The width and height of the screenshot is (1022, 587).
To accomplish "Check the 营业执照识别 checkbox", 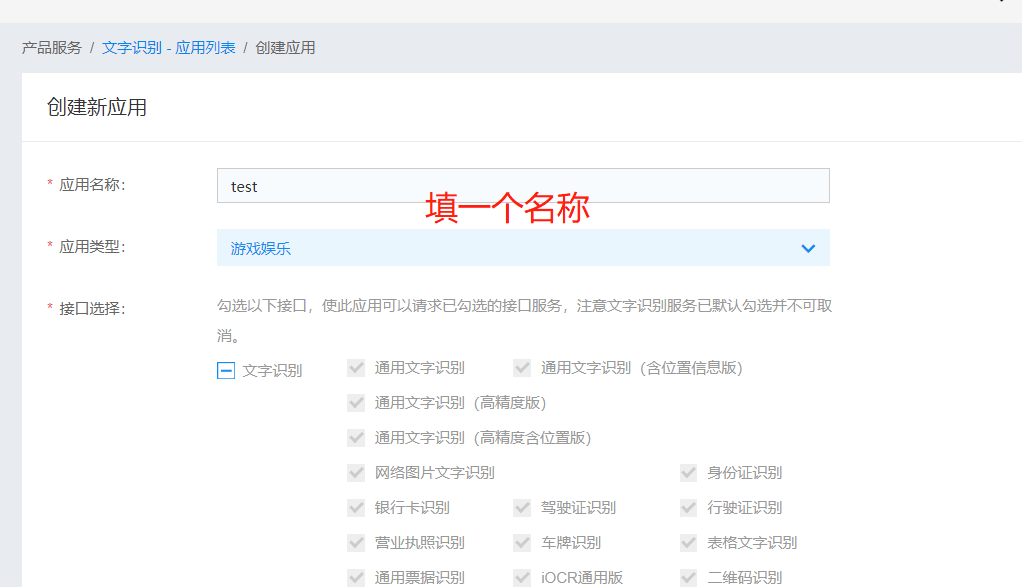I will 355,542.
